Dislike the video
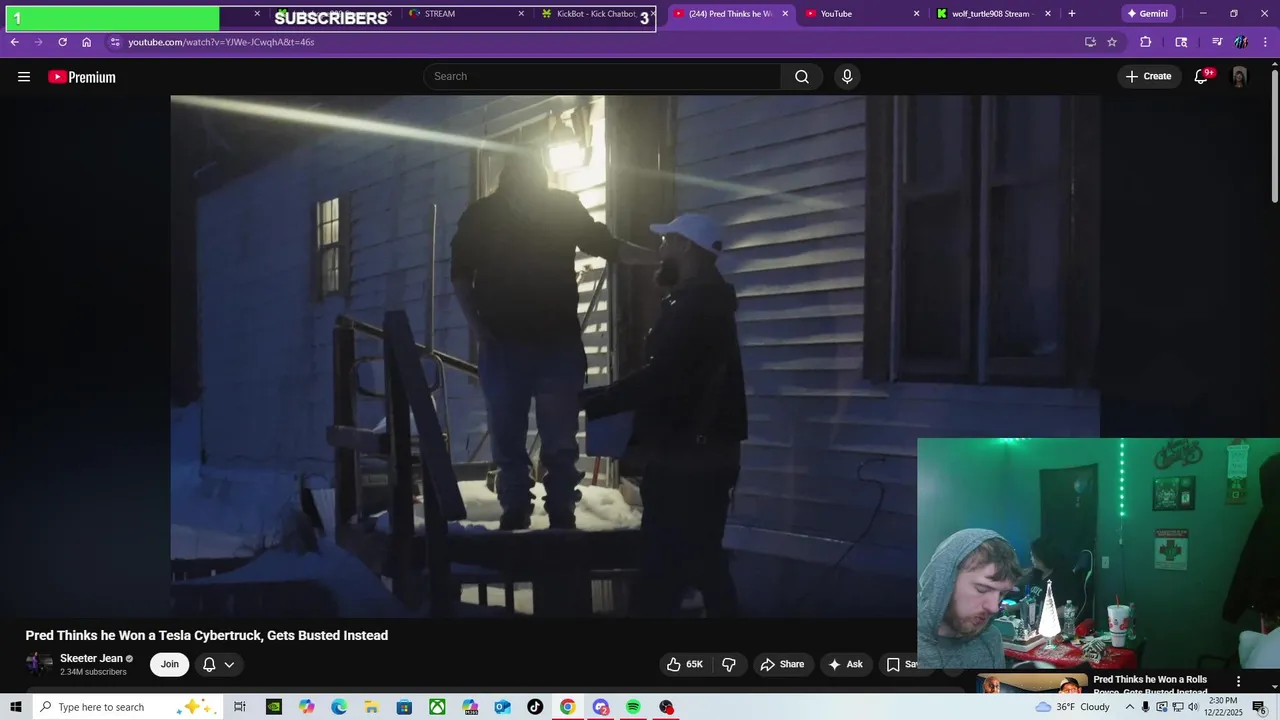This screenshot has height=720, width=1280. click(729, 664)
